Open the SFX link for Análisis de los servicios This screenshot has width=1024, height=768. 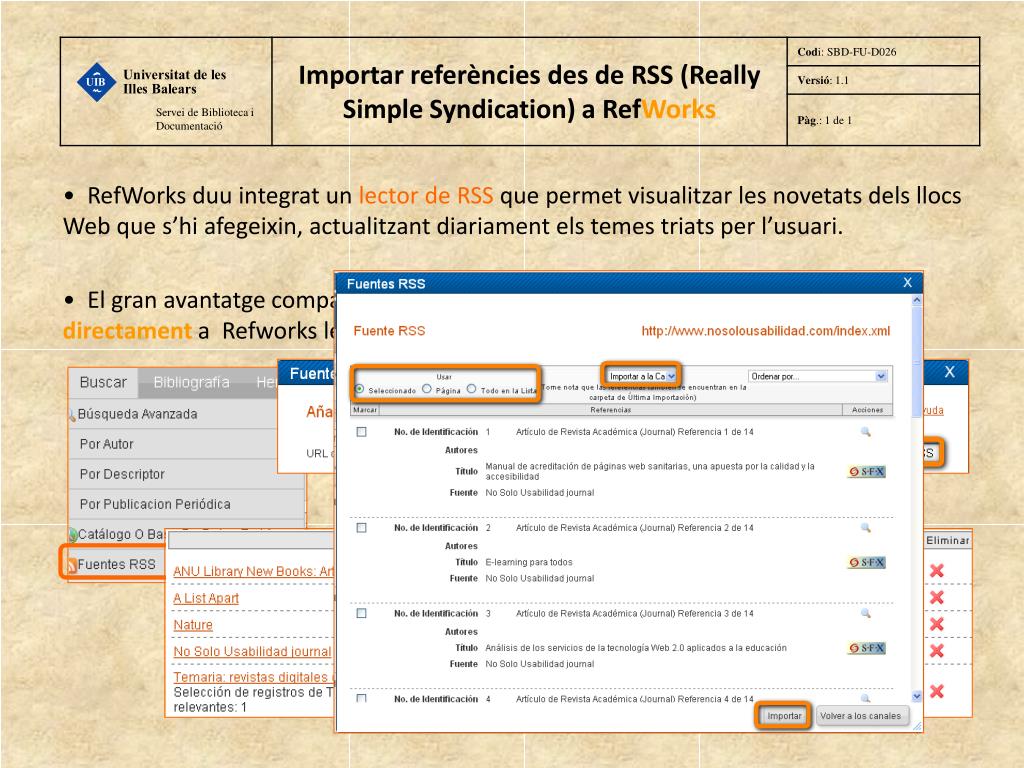(x=867, y=648)
